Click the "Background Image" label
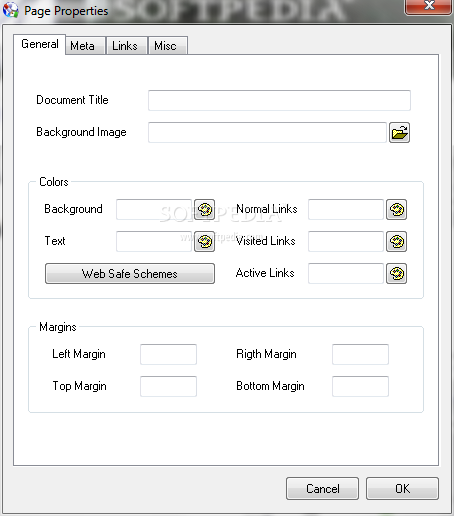 (81, 132)
